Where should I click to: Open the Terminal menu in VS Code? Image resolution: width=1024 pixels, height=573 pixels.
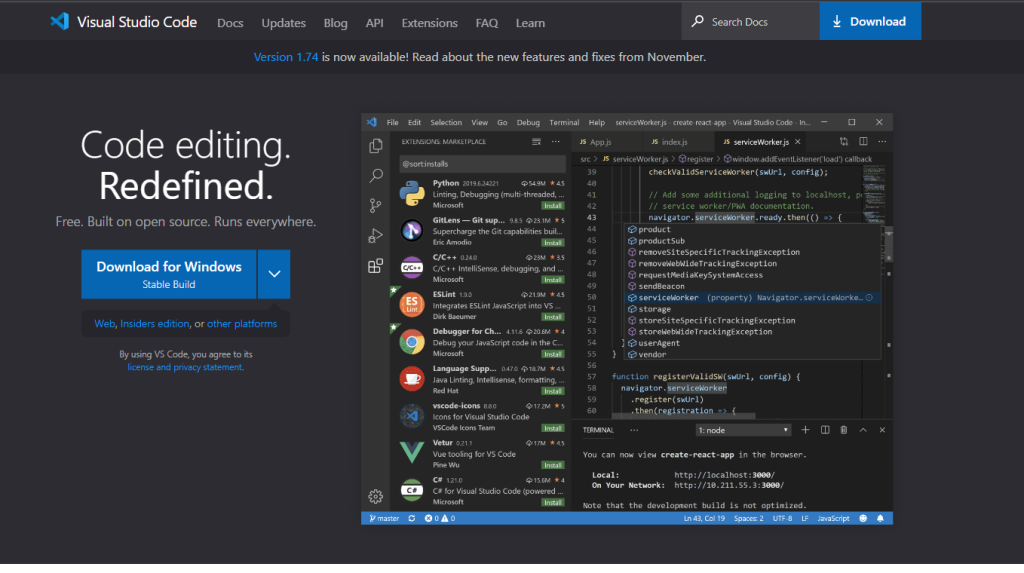564,122
